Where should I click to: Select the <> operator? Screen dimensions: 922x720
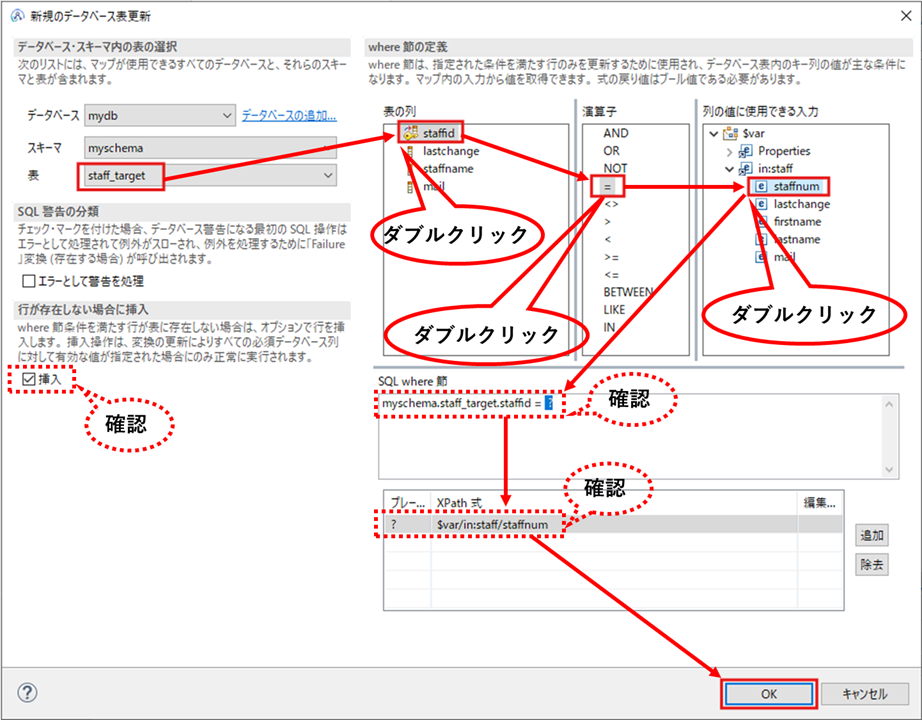[611, 204]
